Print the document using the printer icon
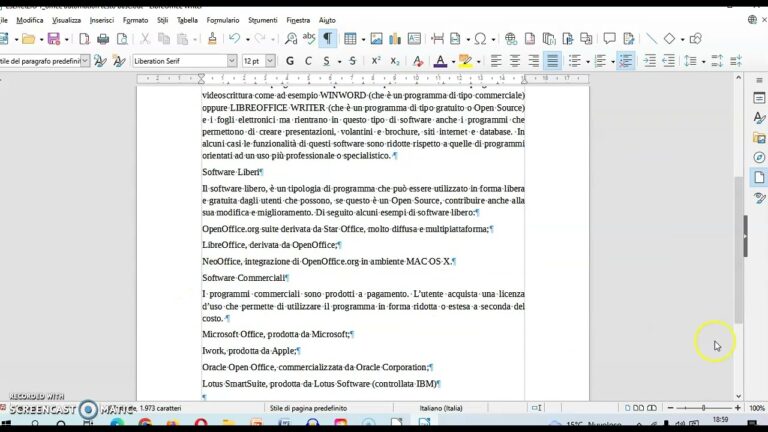Image resolution: width=768 pixels, height=432 pixels. click(x=103, y=39)
